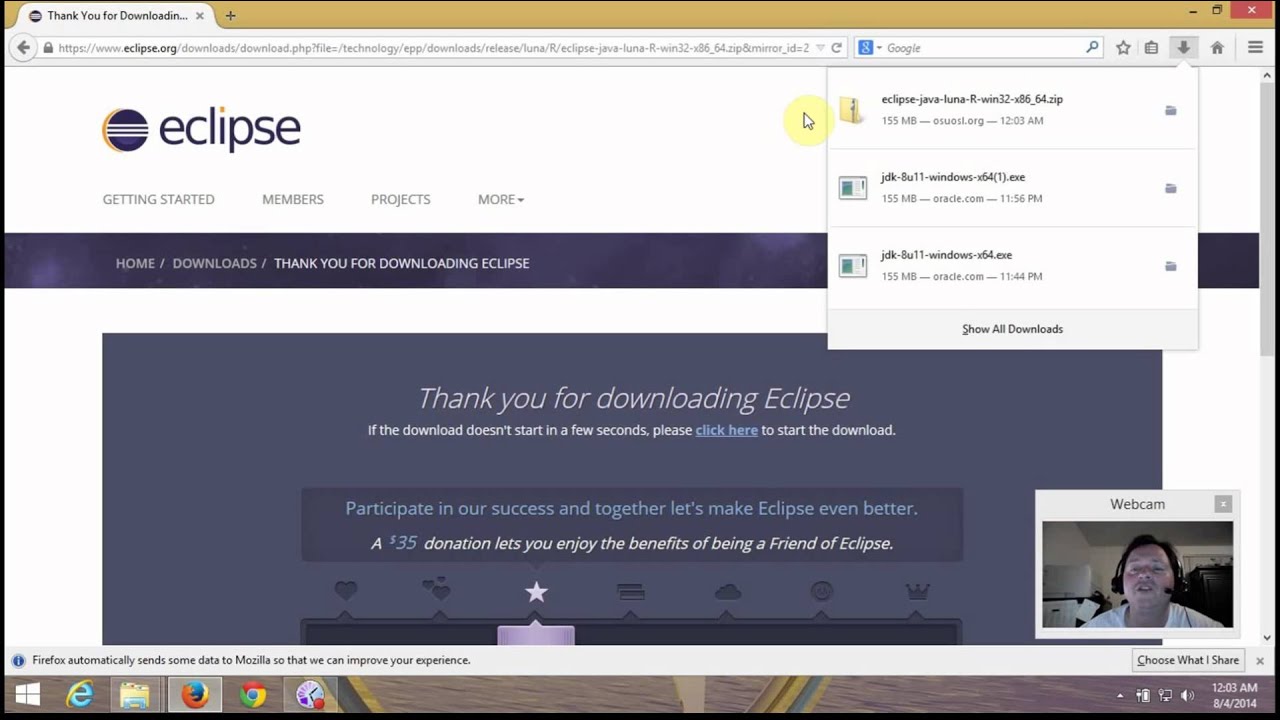Close the Webcam overlay panel
The width and height of the screenshot is (1280, 720).
pos(1223,504)
